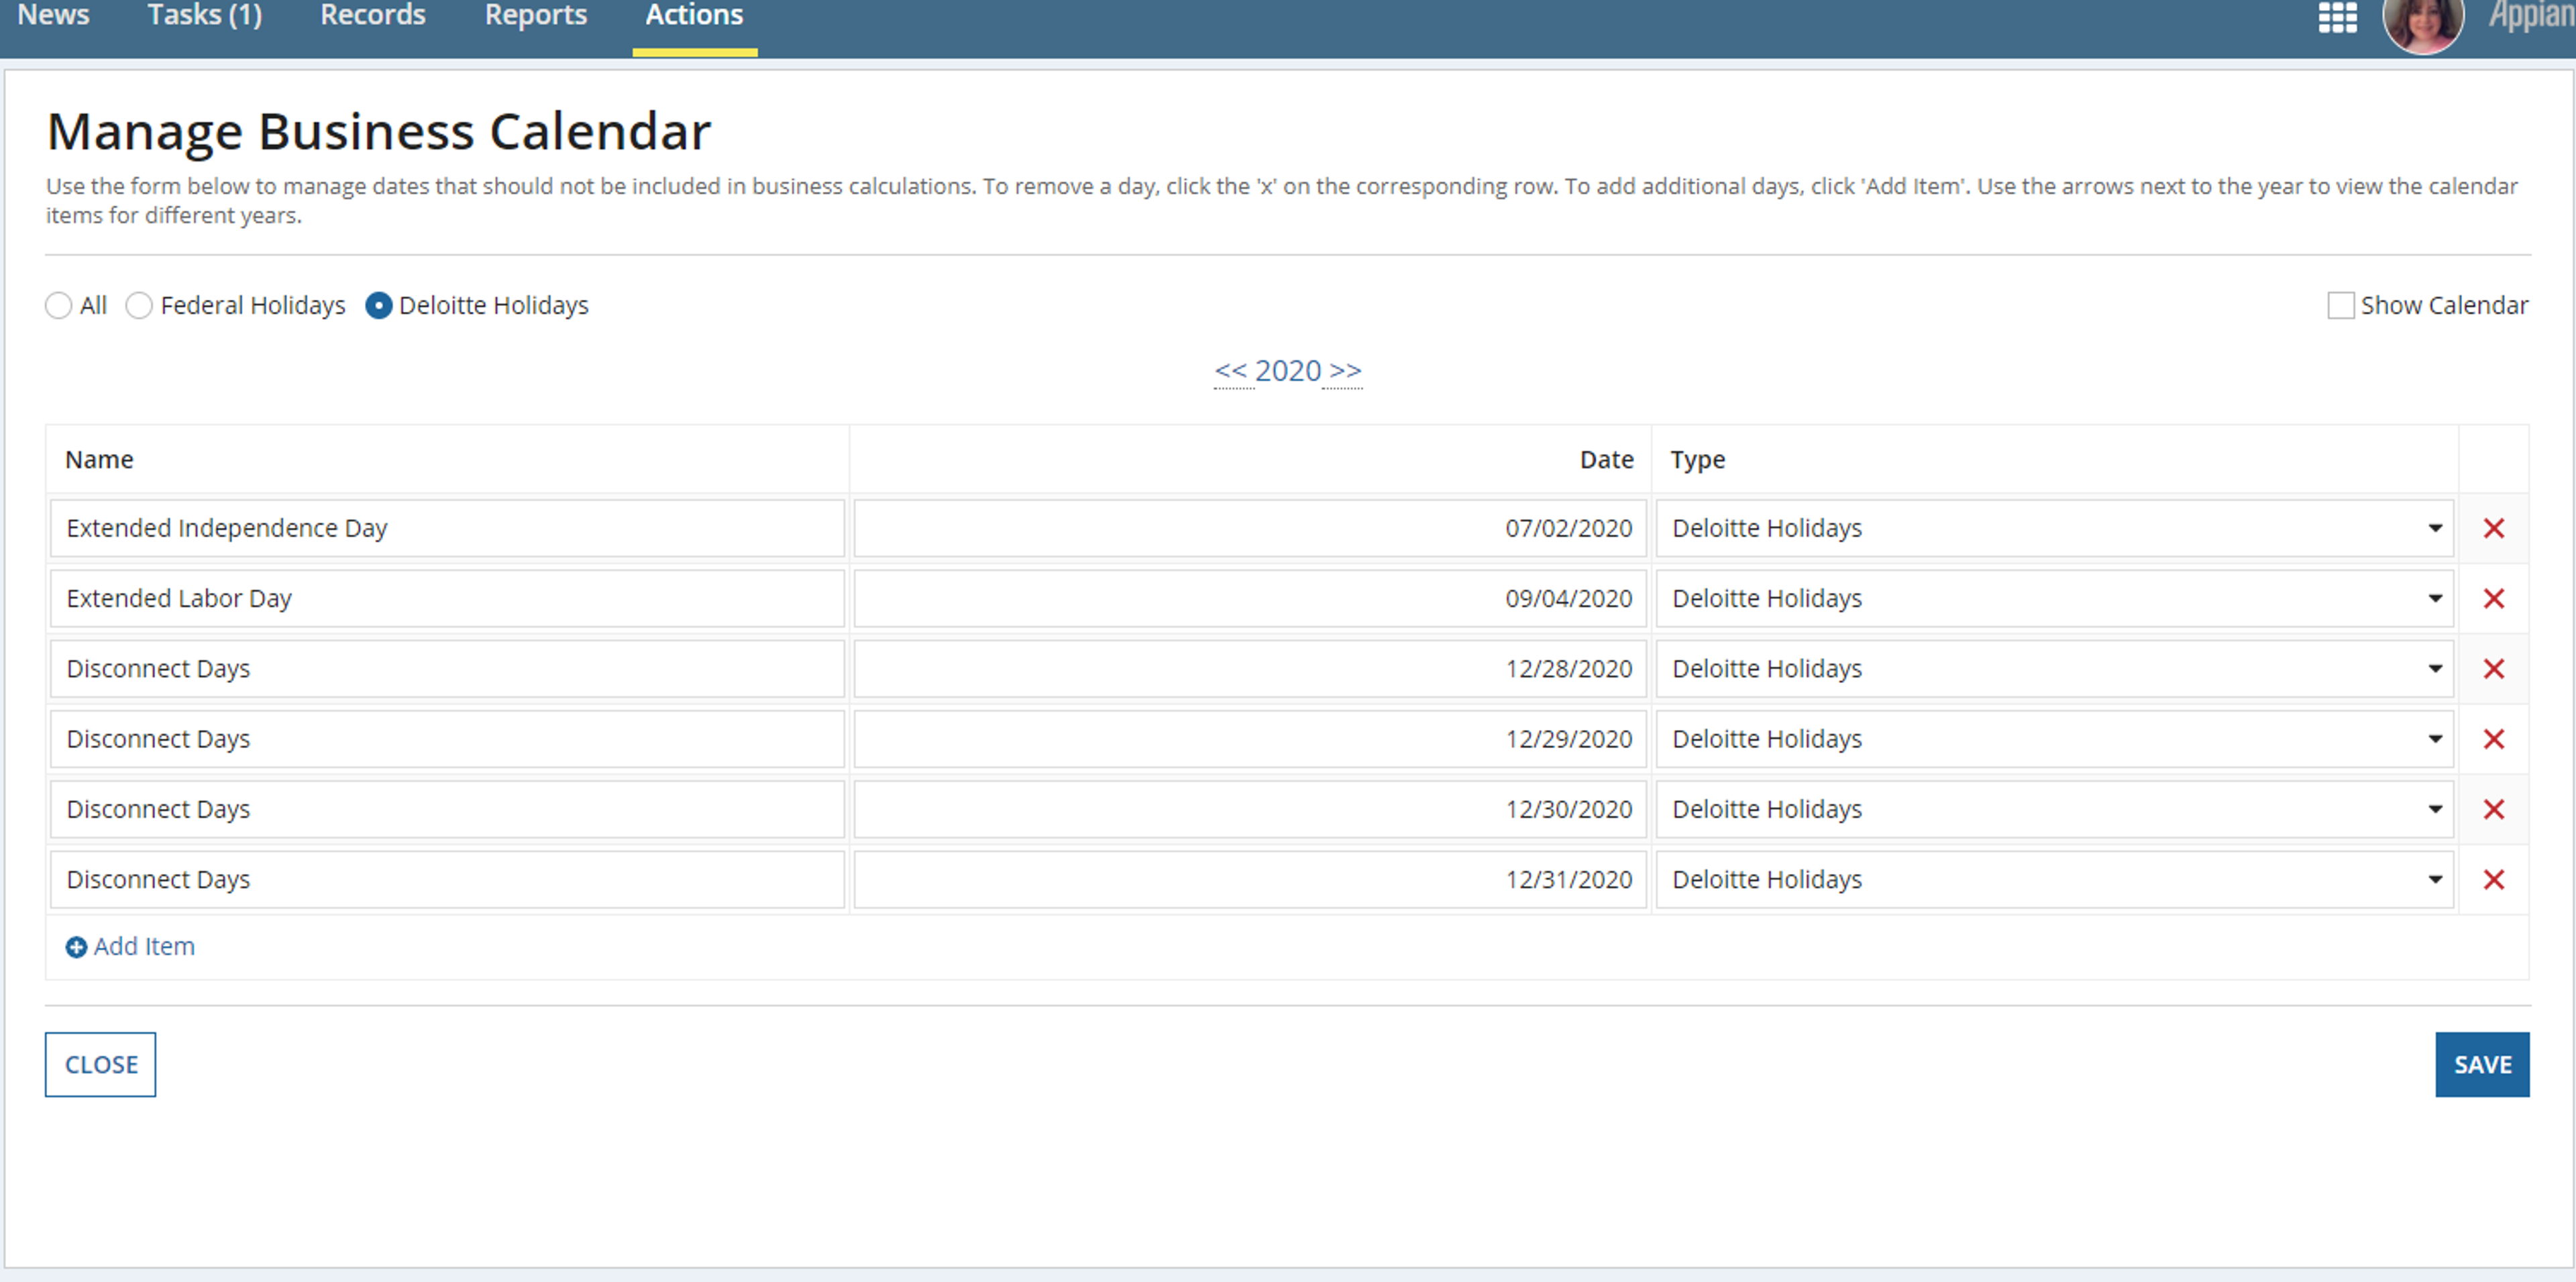Image resolution: width=2576 pixels, height=1282 pixels.
Task: Switch to the Records tab
Action: tap(373, 15)
